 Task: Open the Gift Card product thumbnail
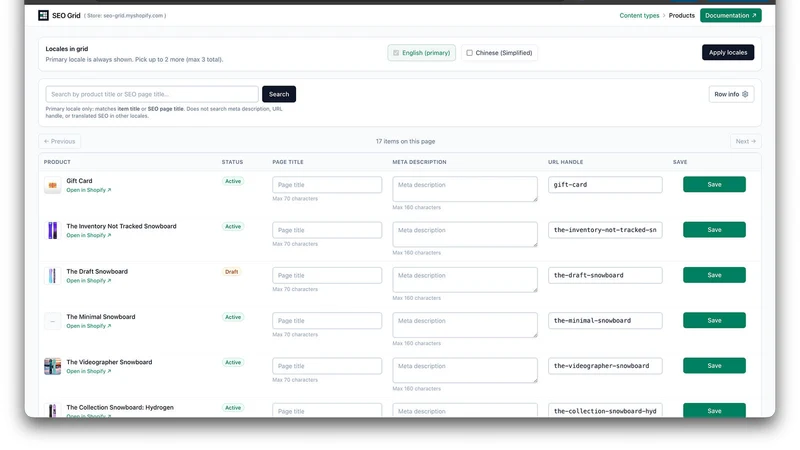(x=52, y=185)
